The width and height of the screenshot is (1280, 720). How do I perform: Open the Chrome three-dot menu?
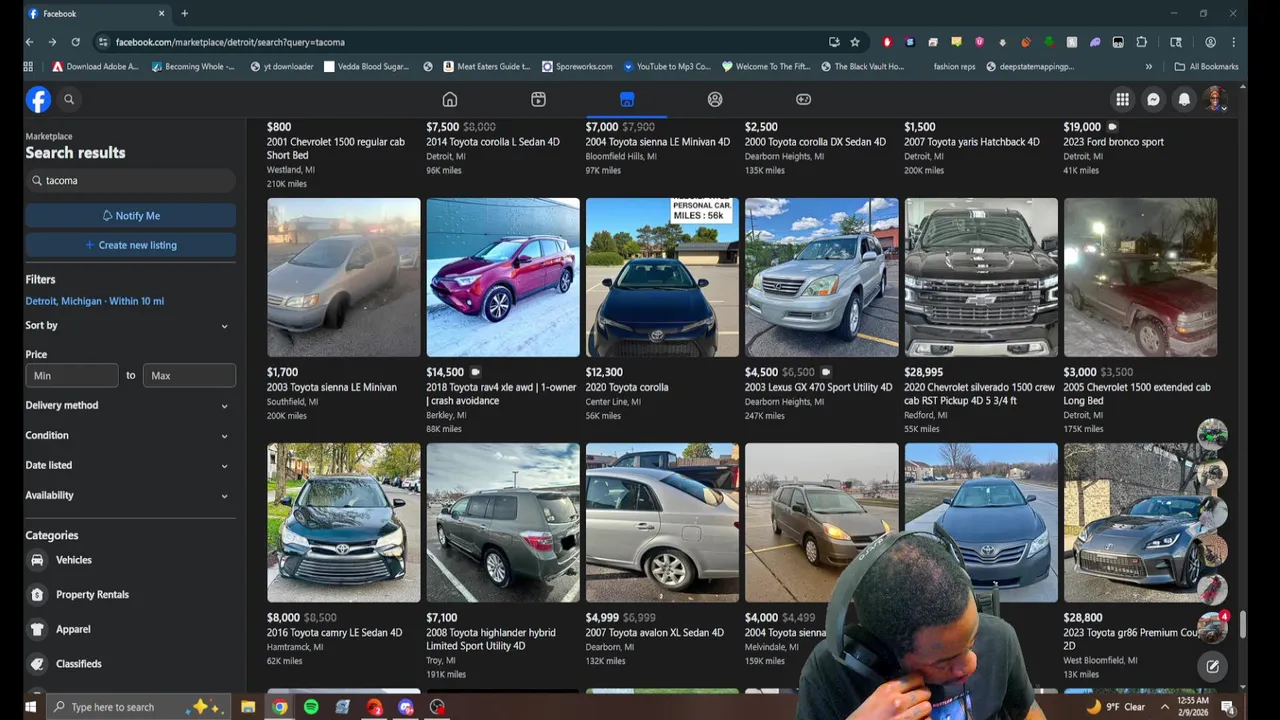1234,42
